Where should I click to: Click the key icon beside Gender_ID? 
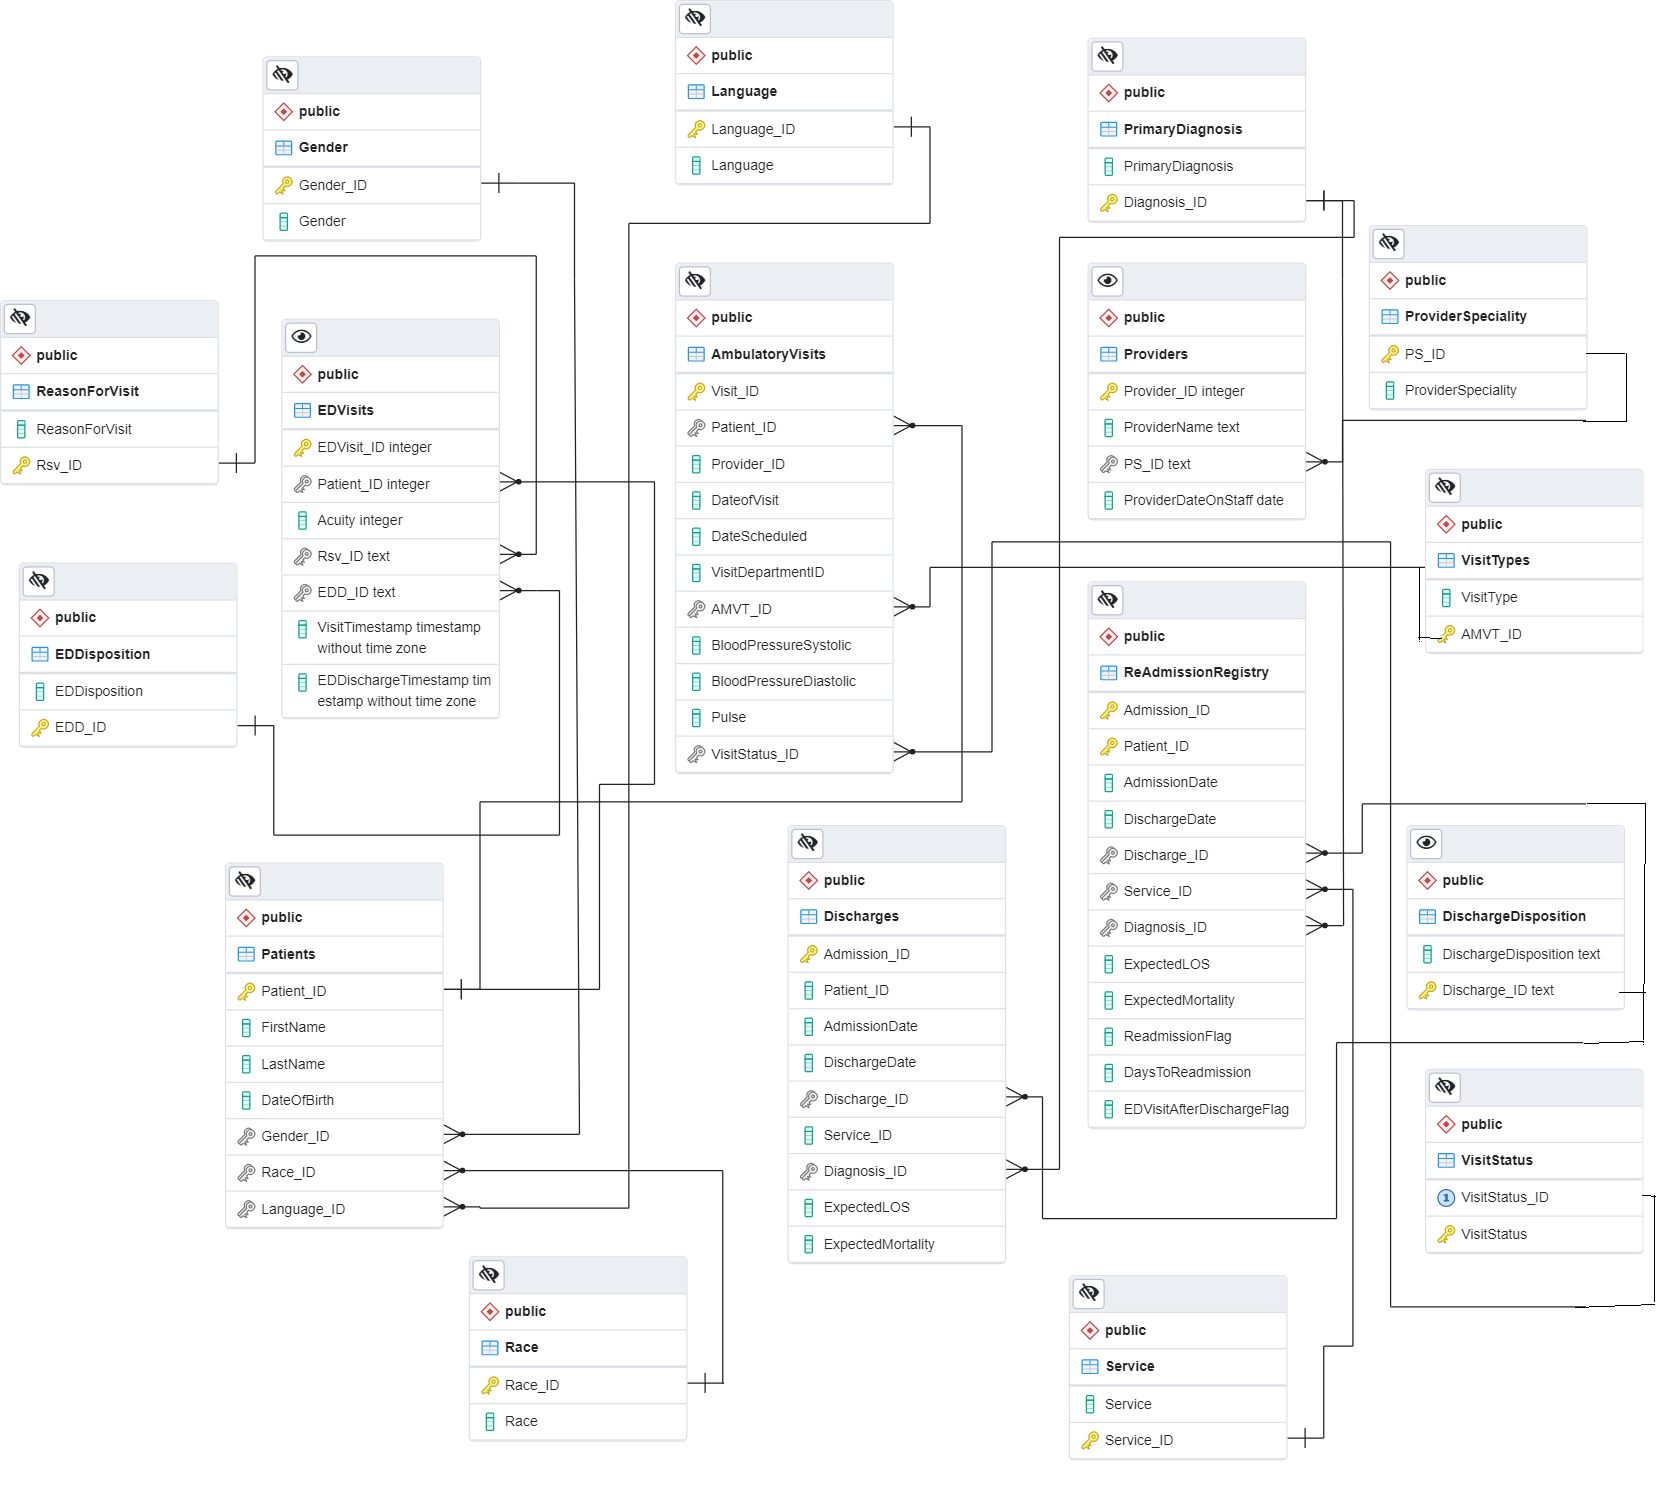pos(283,184)
